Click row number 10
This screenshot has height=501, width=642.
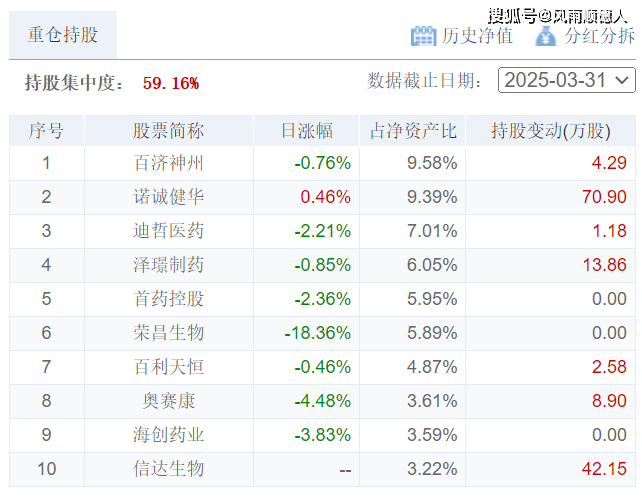click(46, 469)
